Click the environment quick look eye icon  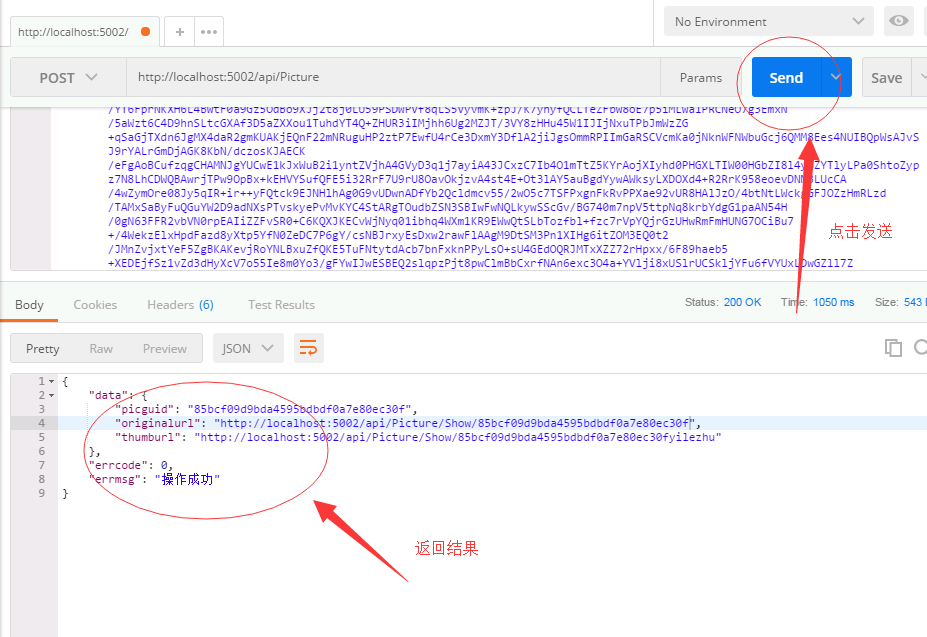pos(899,21)
